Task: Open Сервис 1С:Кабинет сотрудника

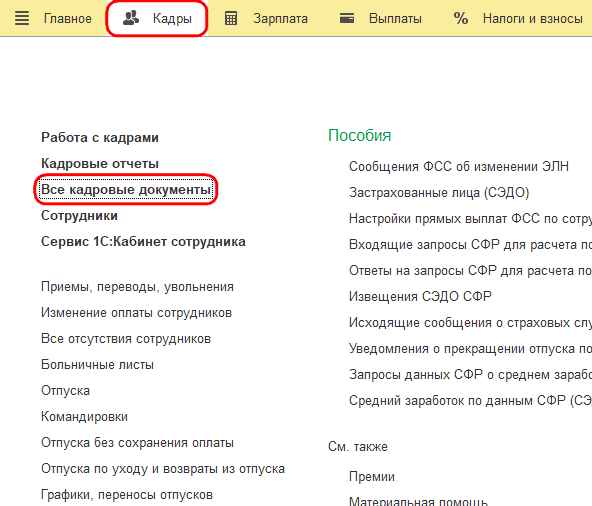Action: 143,242
